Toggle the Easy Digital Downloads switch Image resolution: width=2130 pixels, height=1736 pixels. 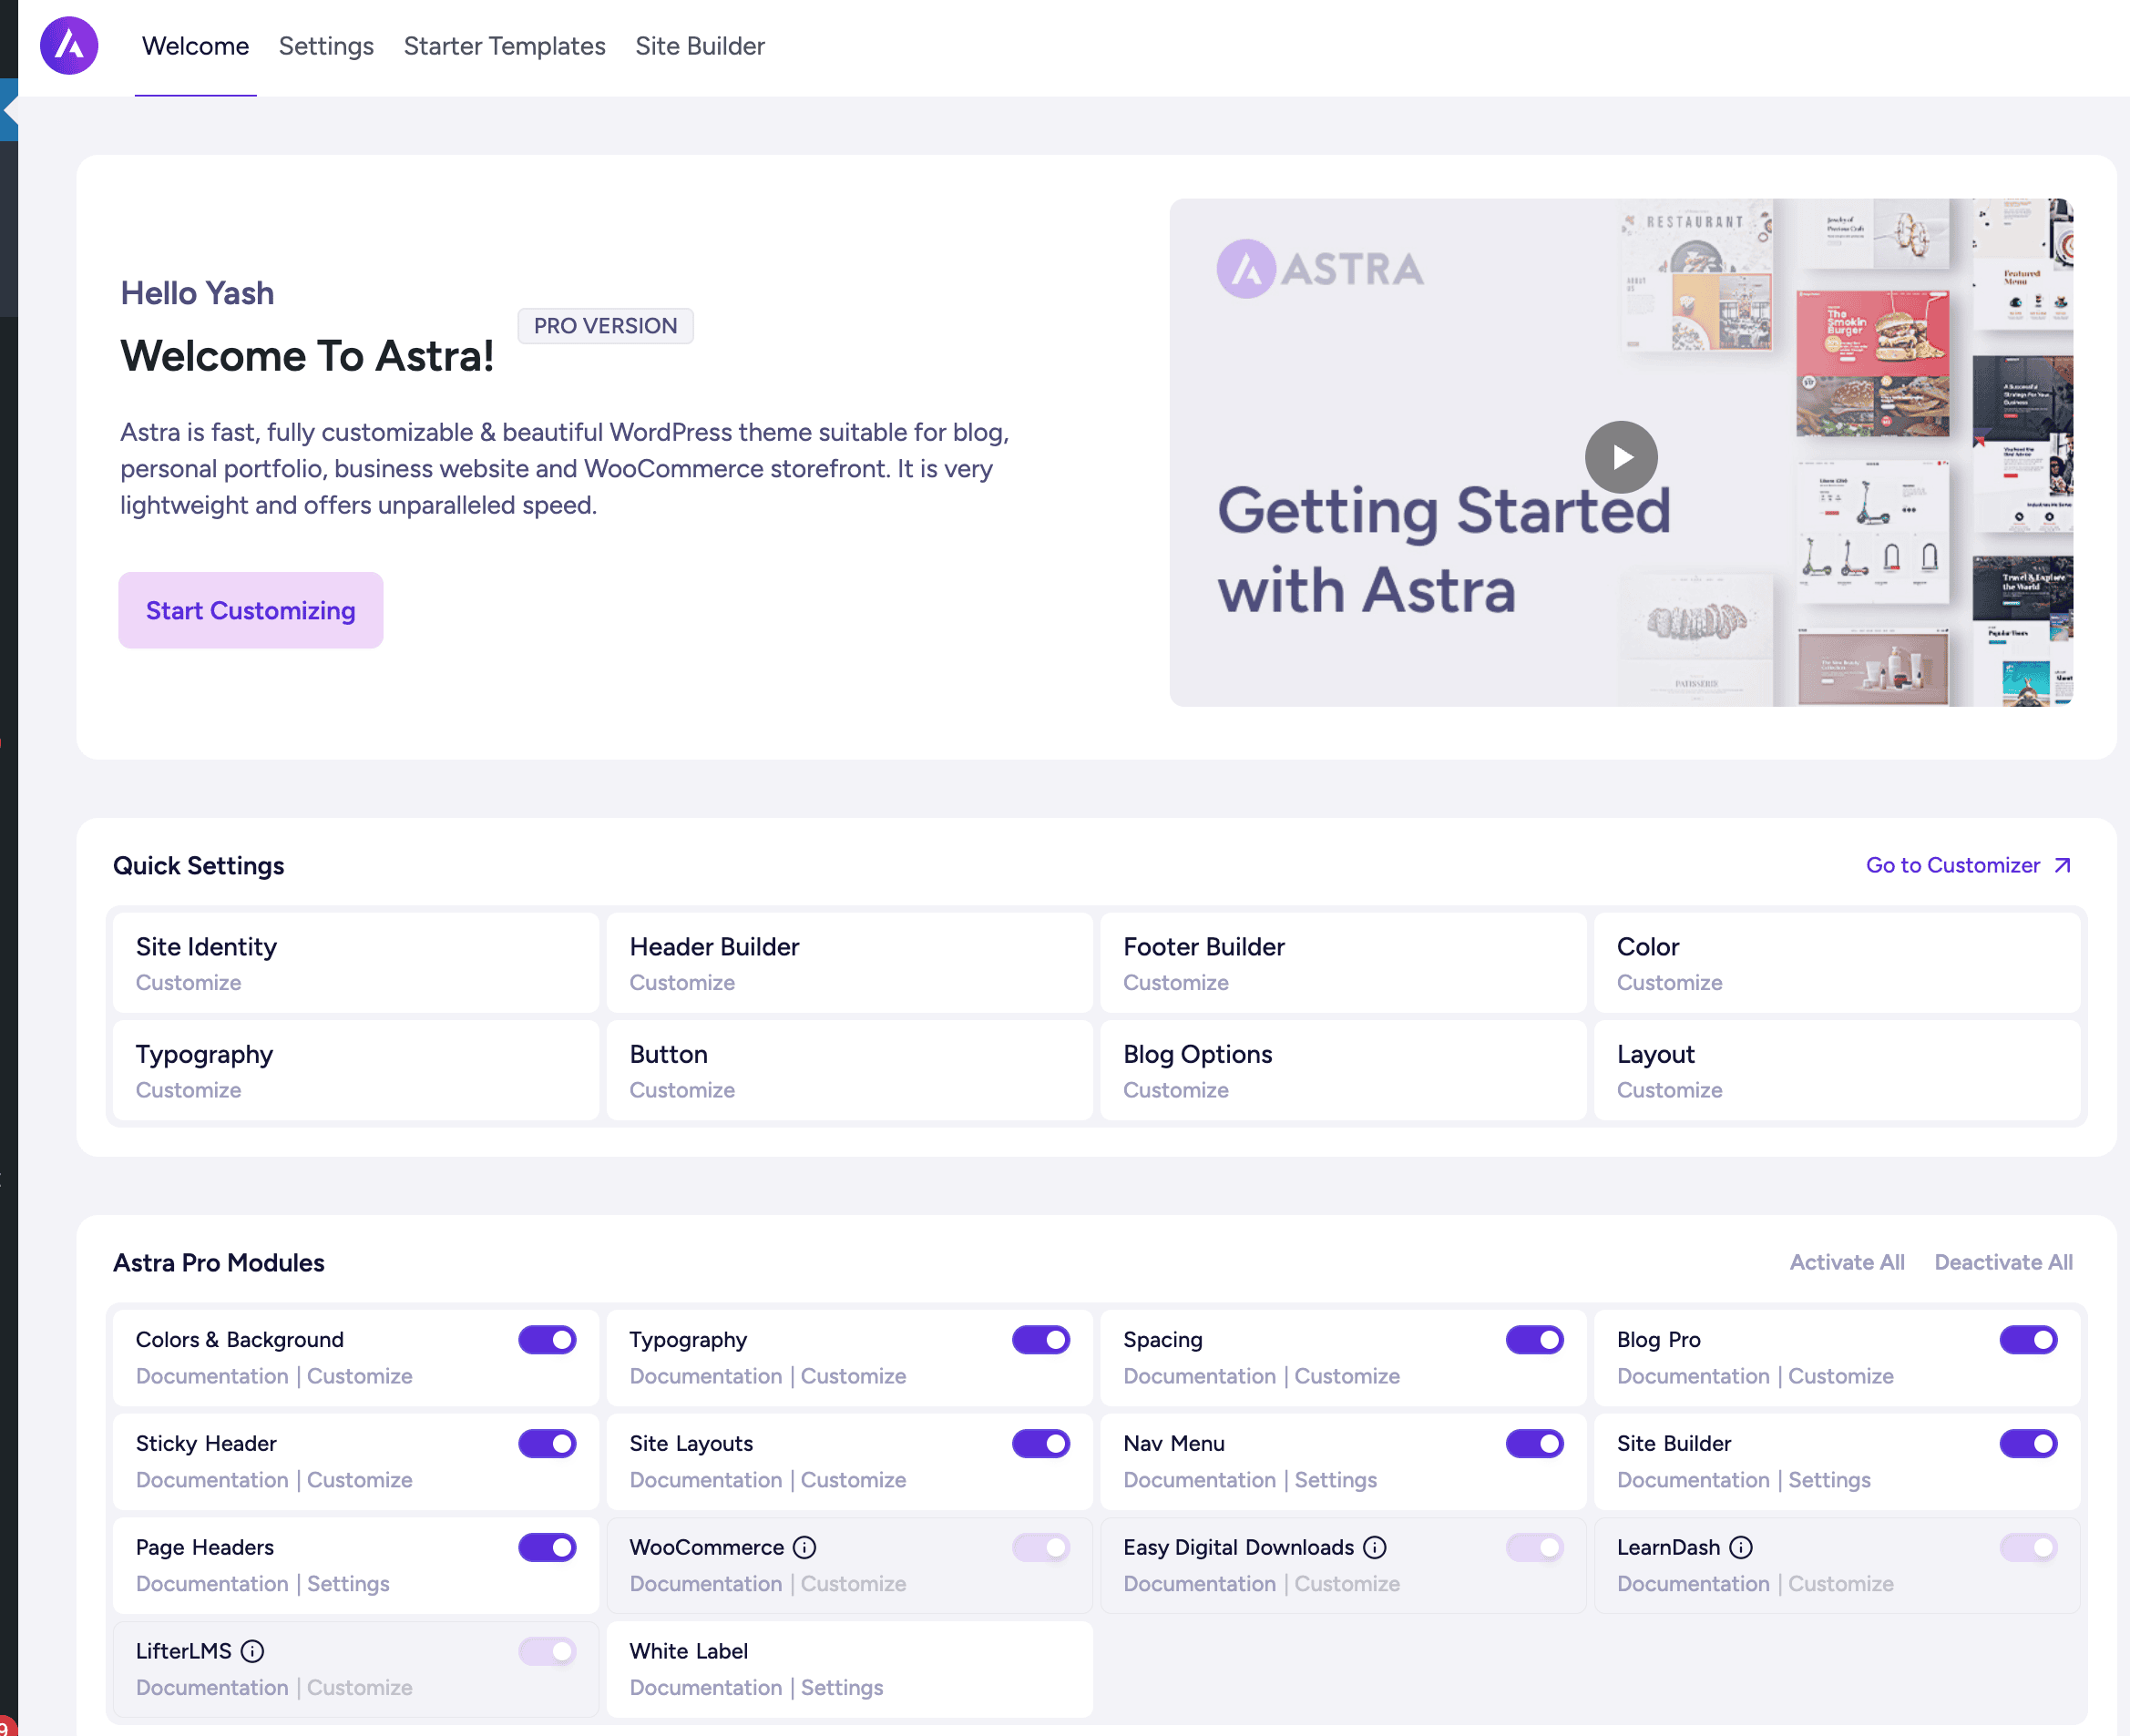click(x=1535, y=1547)
